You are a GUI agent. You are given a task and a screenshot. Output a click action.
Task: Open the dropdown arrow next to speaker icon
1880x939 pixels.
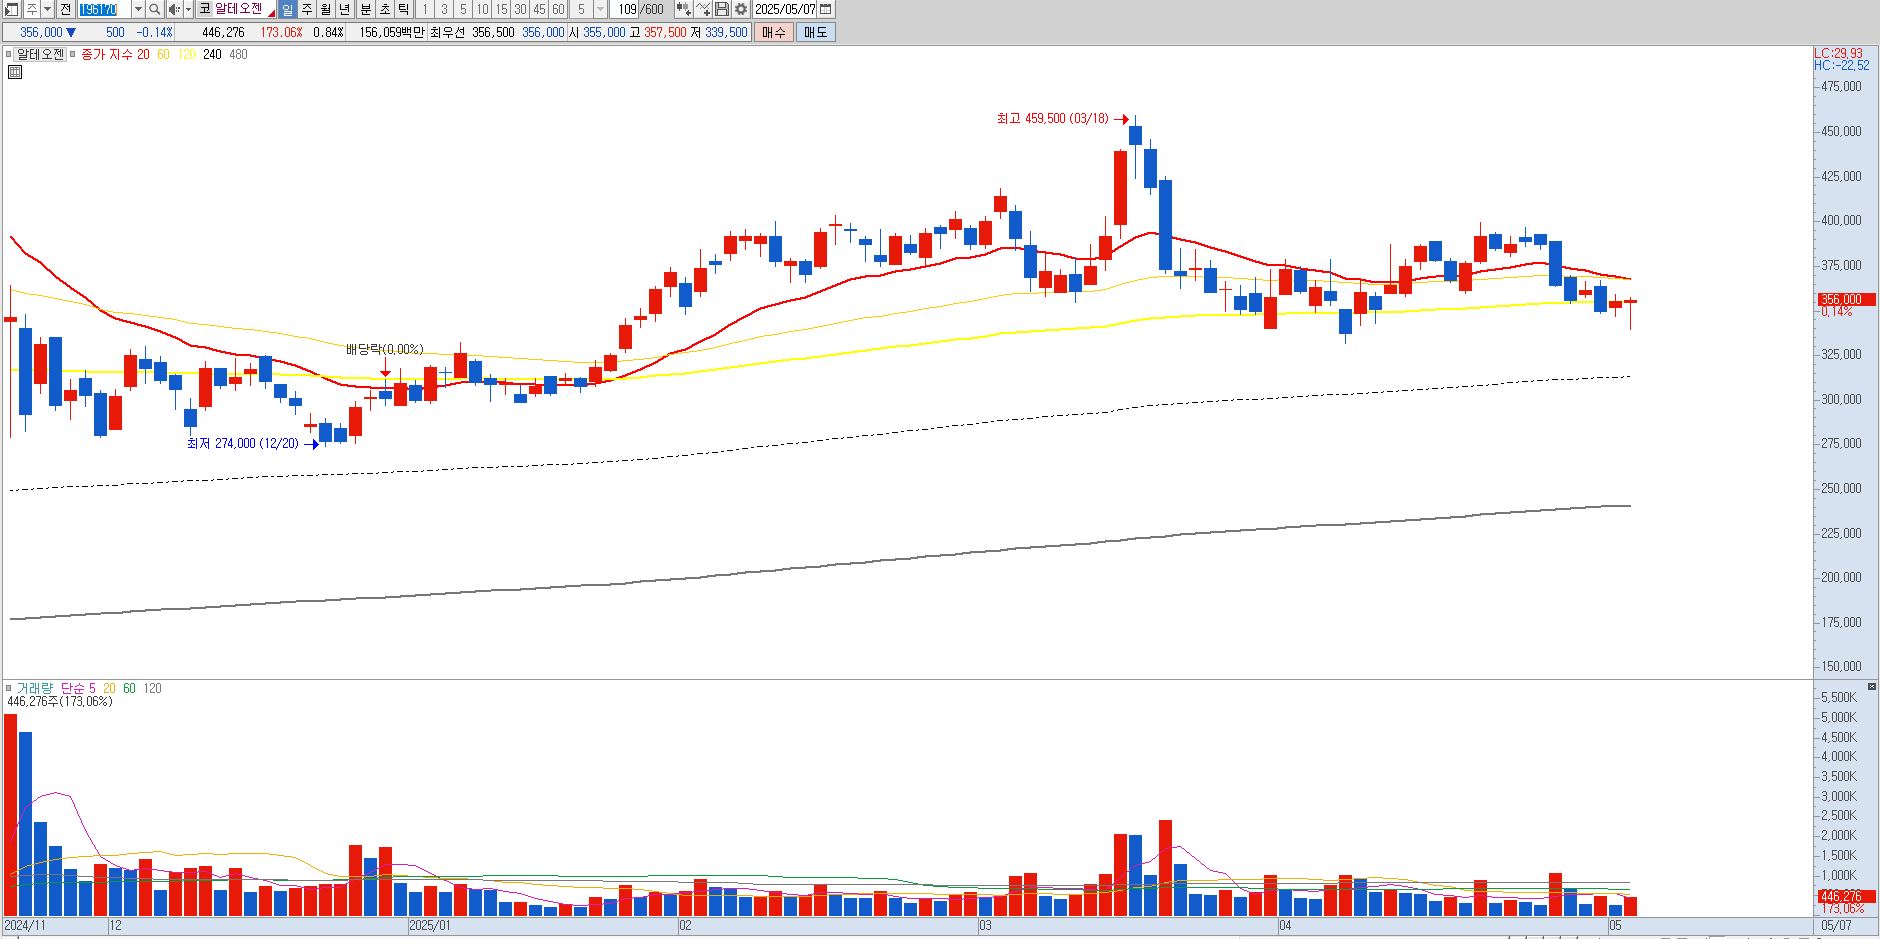point(188,9)
